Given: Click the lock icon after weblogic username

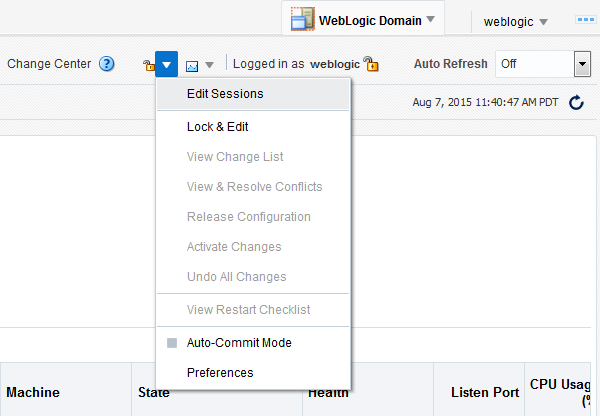Looking at the screenshot, I should pos(371,64).
